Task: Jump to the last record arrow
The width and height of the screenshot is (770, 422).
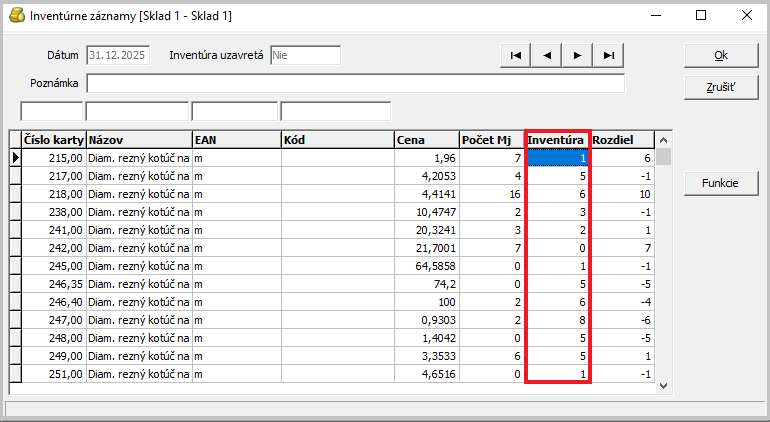Action: point(608,56)
